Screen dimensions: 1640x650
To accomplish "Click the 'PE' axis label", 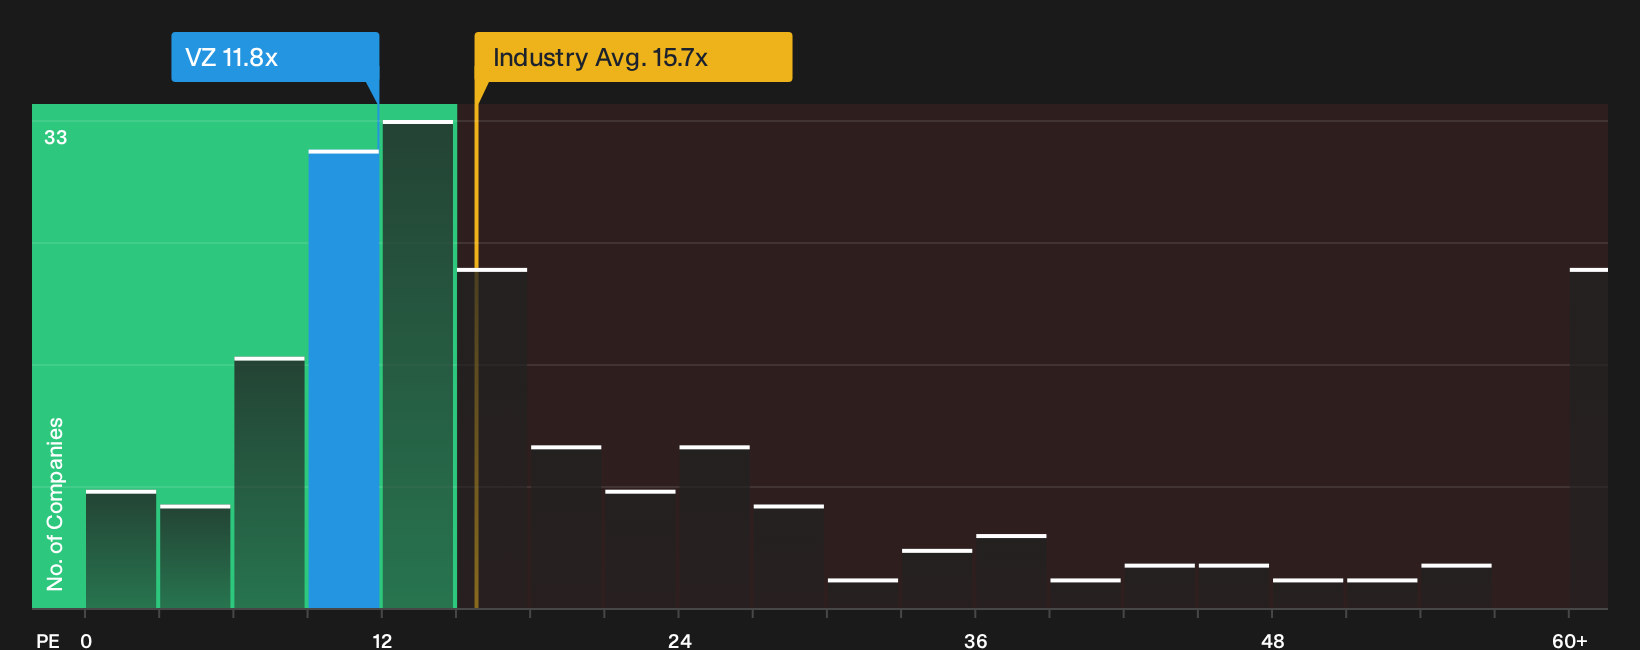I will pyautogui.click(x=48, y=640).
